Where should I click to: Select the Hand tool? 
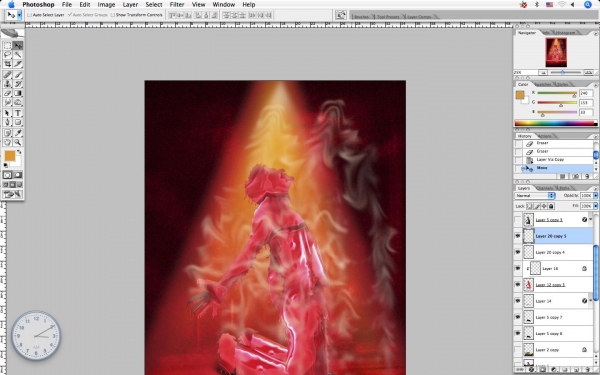(x=7, y=142)
